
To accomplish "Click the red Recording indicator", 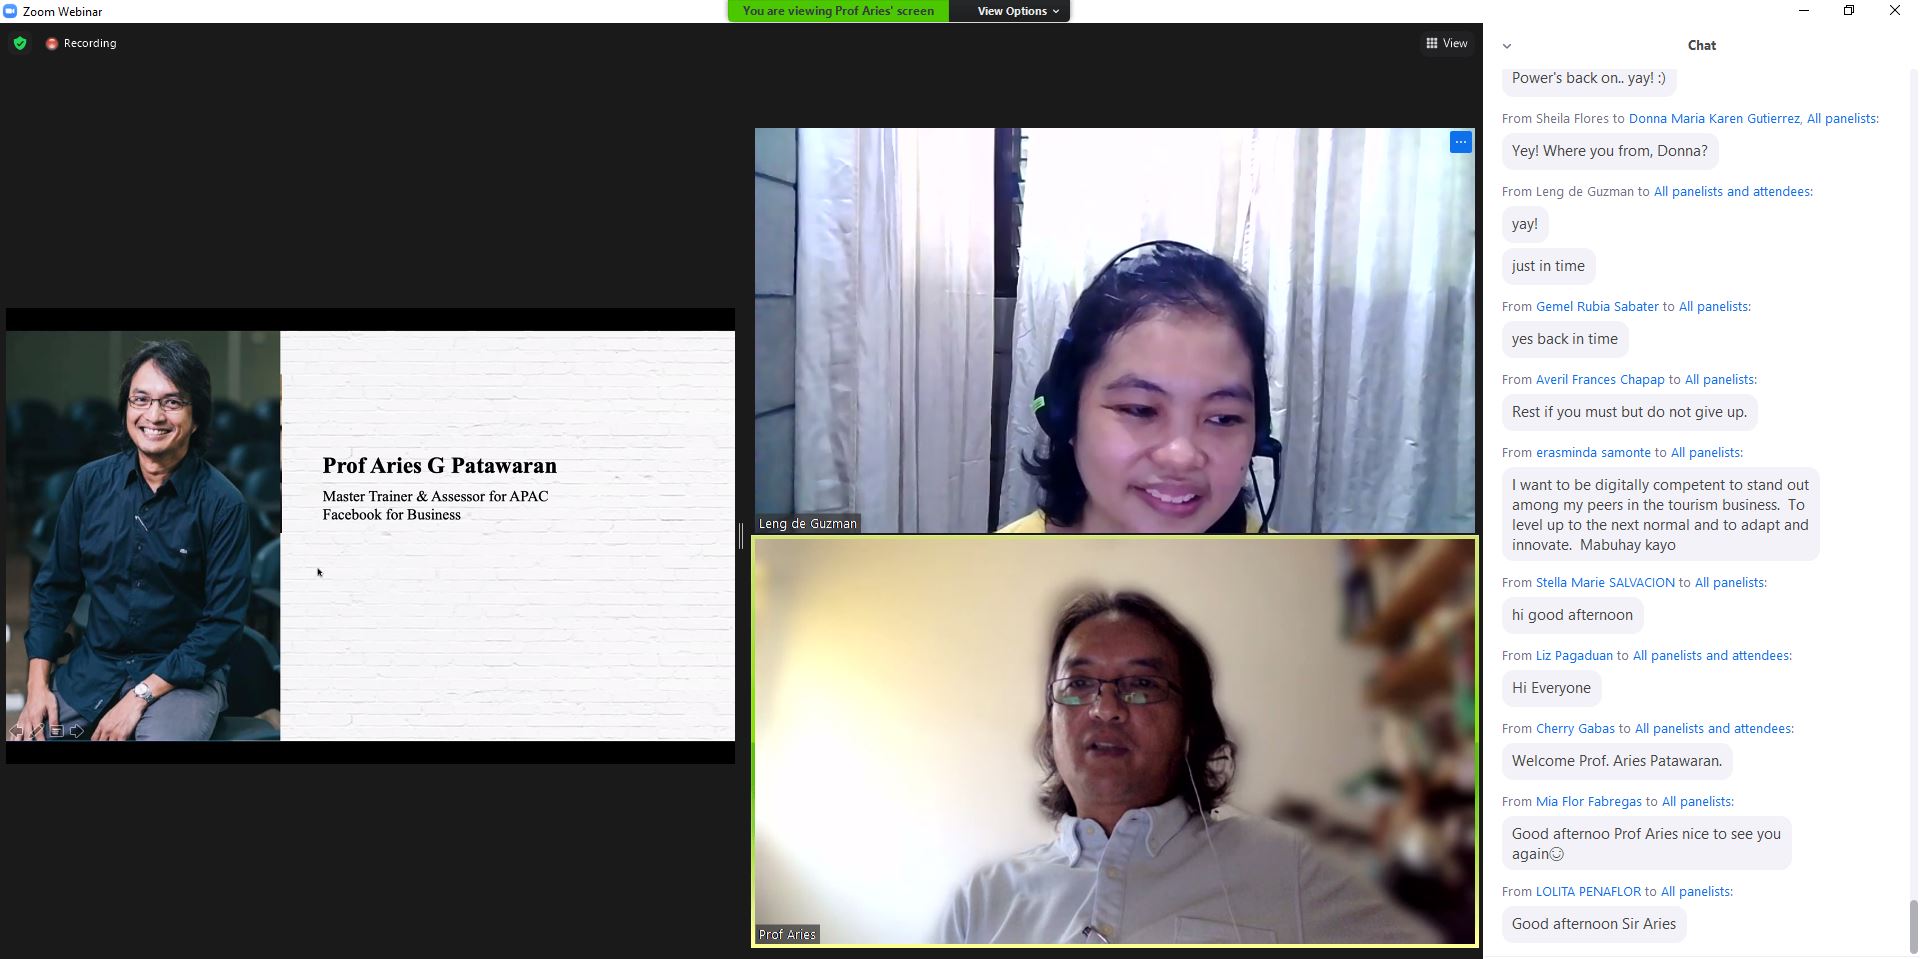I will pos(81,43).
